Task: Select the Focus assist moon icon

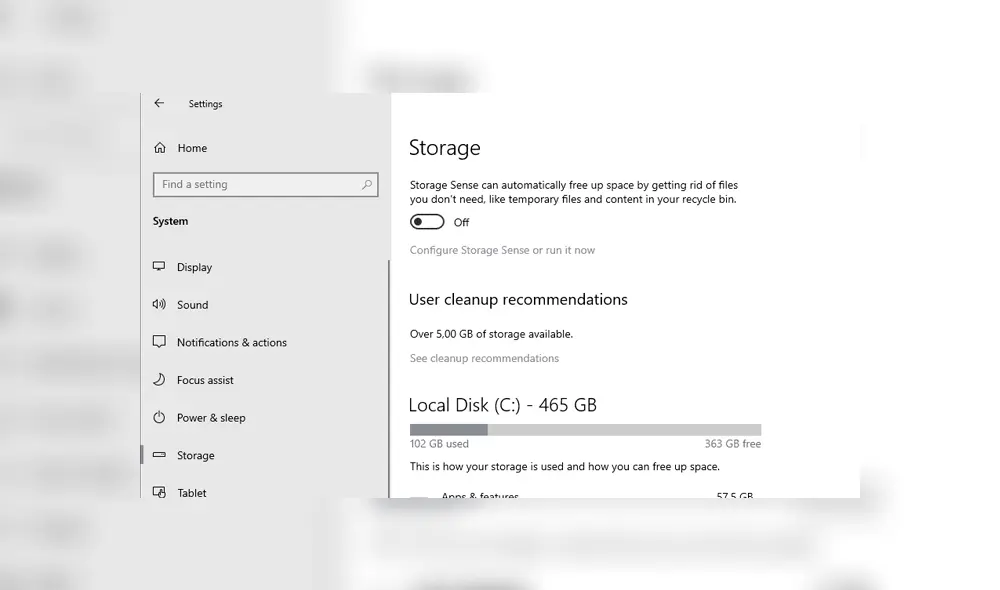Action: pos(160,380)
